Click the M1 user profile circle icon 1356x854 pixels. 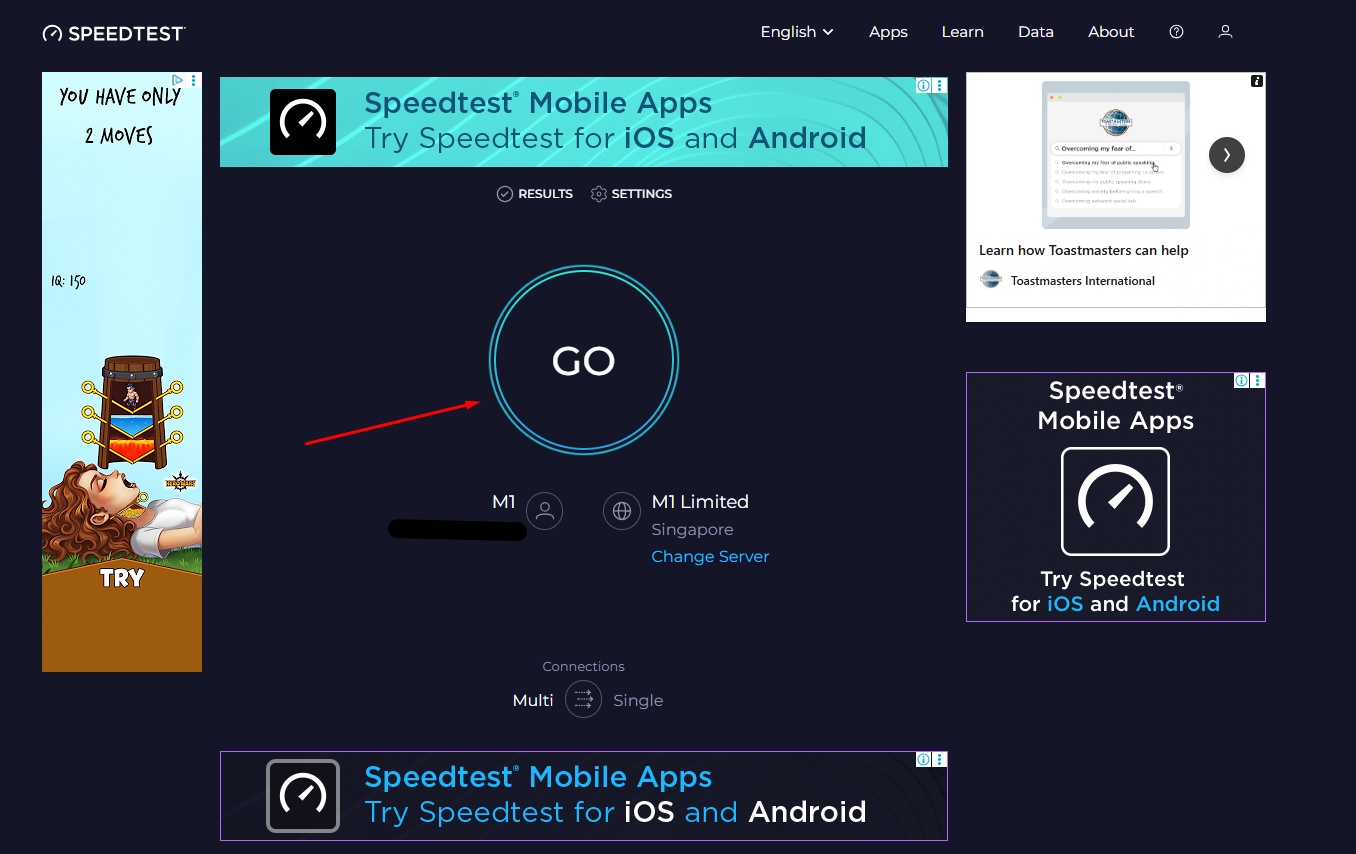coord(544,511)
